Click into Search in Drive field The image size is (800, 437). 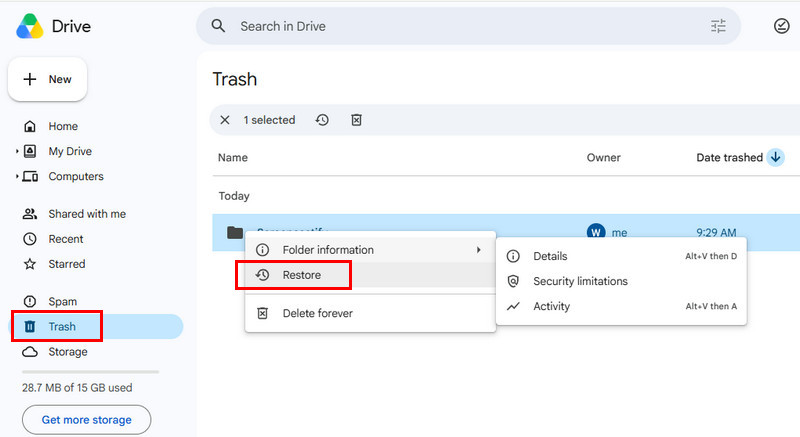click(x=468, y=26)
